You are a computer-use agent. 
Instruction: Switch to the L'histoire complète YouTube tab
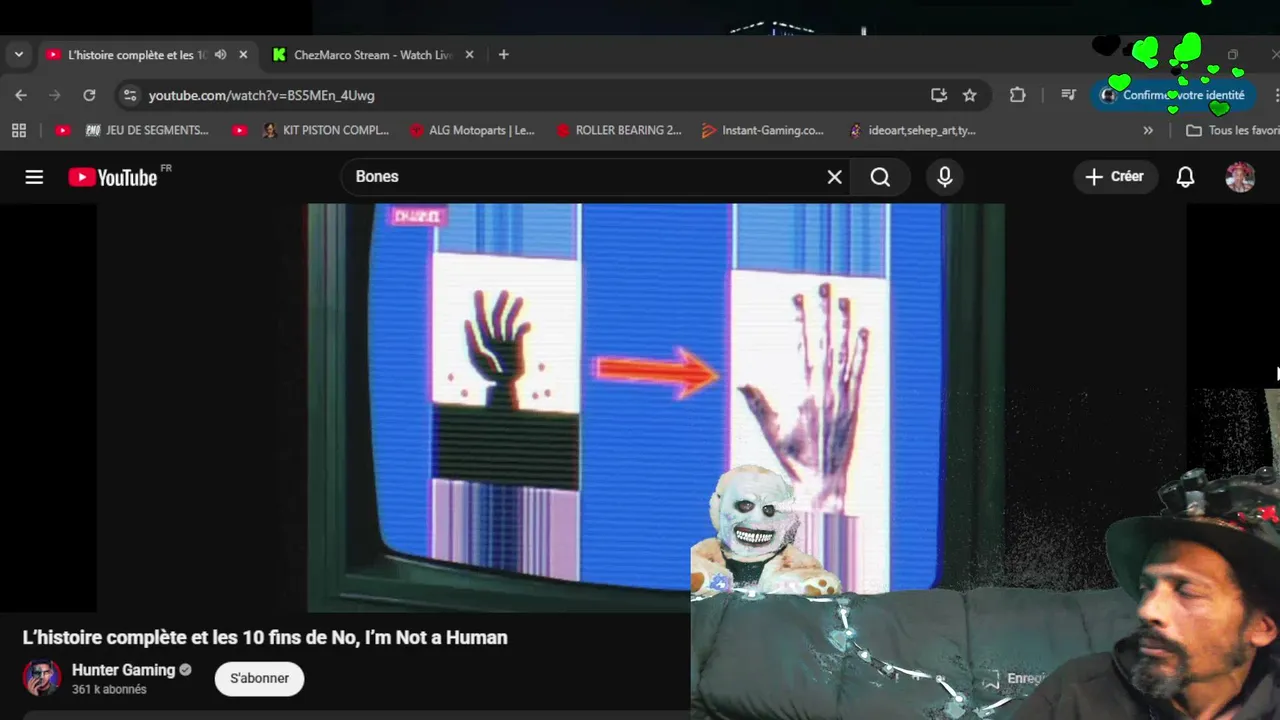pyautogui.click(x=147, y=55)
